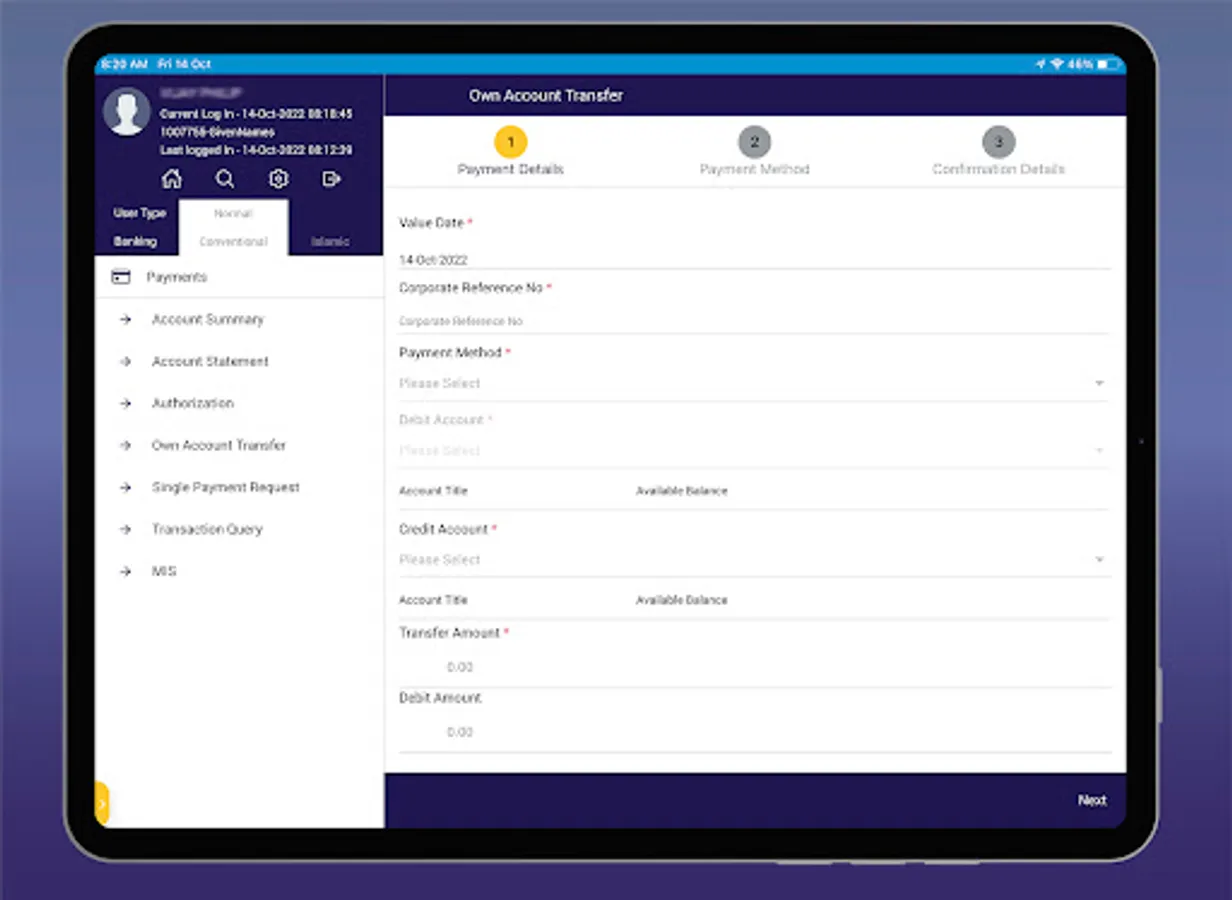Click the Last logged in timestamp text
The height and width of the screenshot is (900, 1232).
(x=256, y=150)
